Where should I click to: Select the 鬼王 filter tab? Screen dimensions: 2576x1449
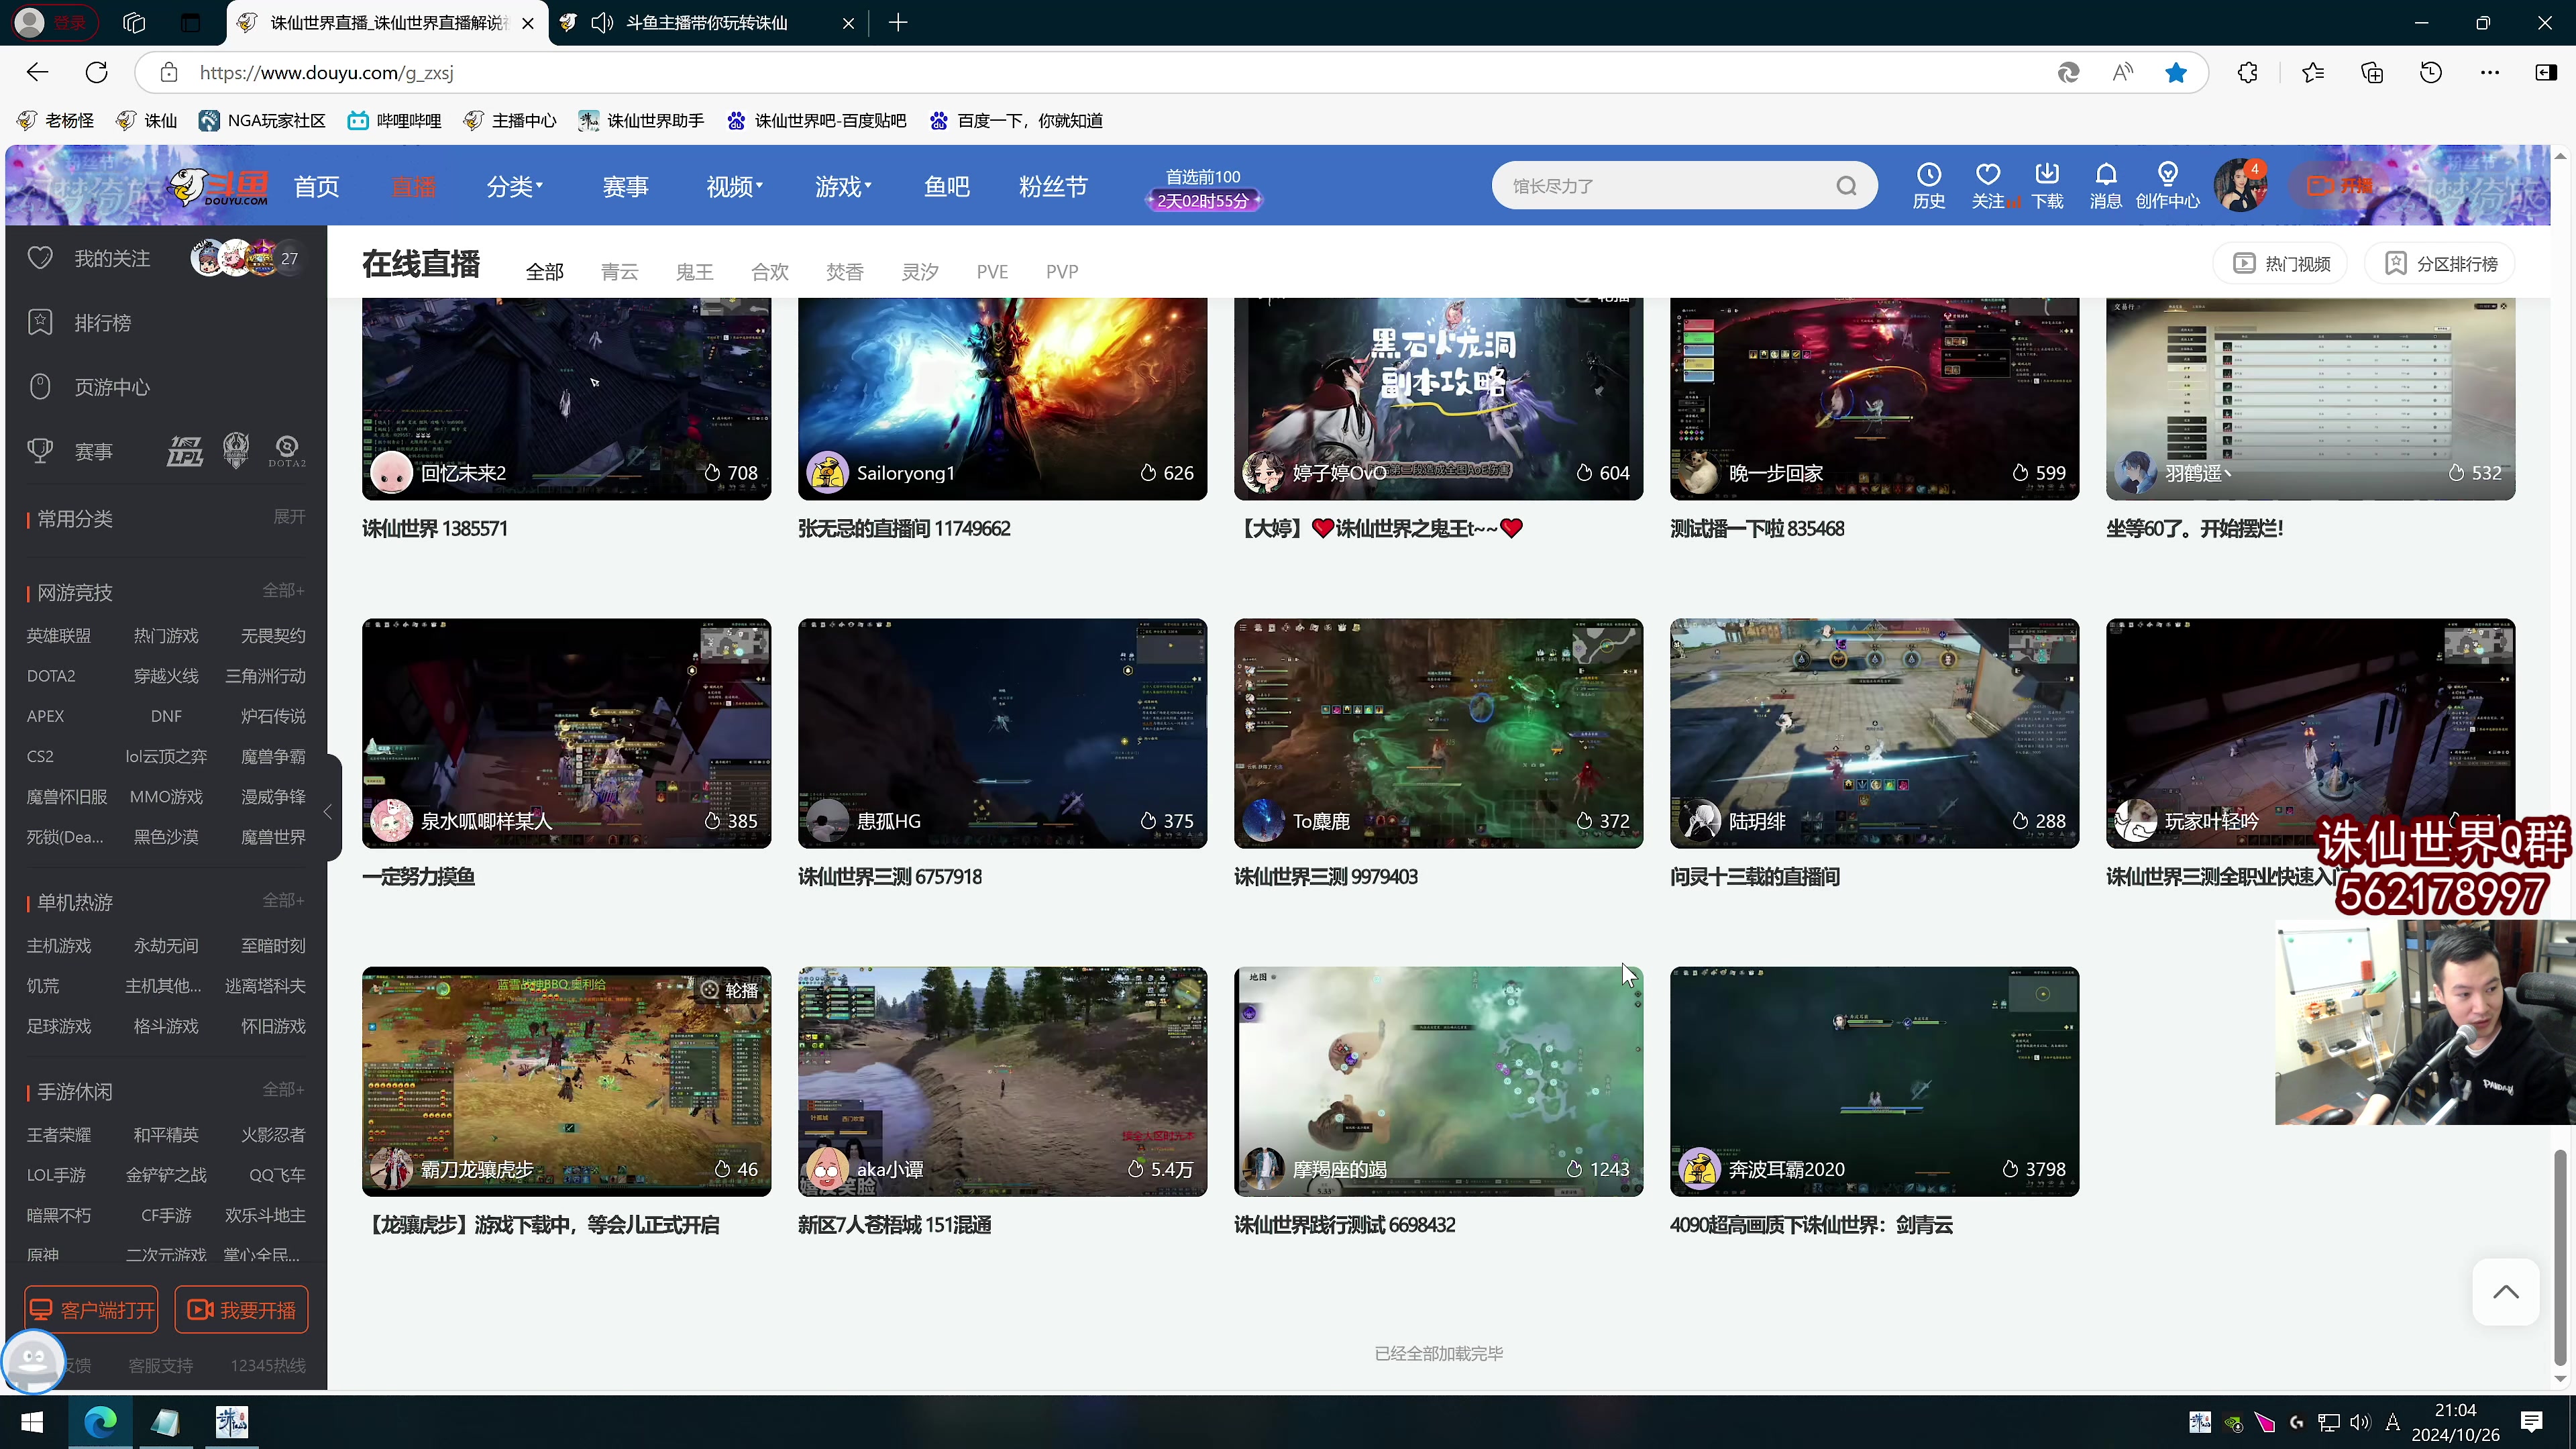pos(694,272)
